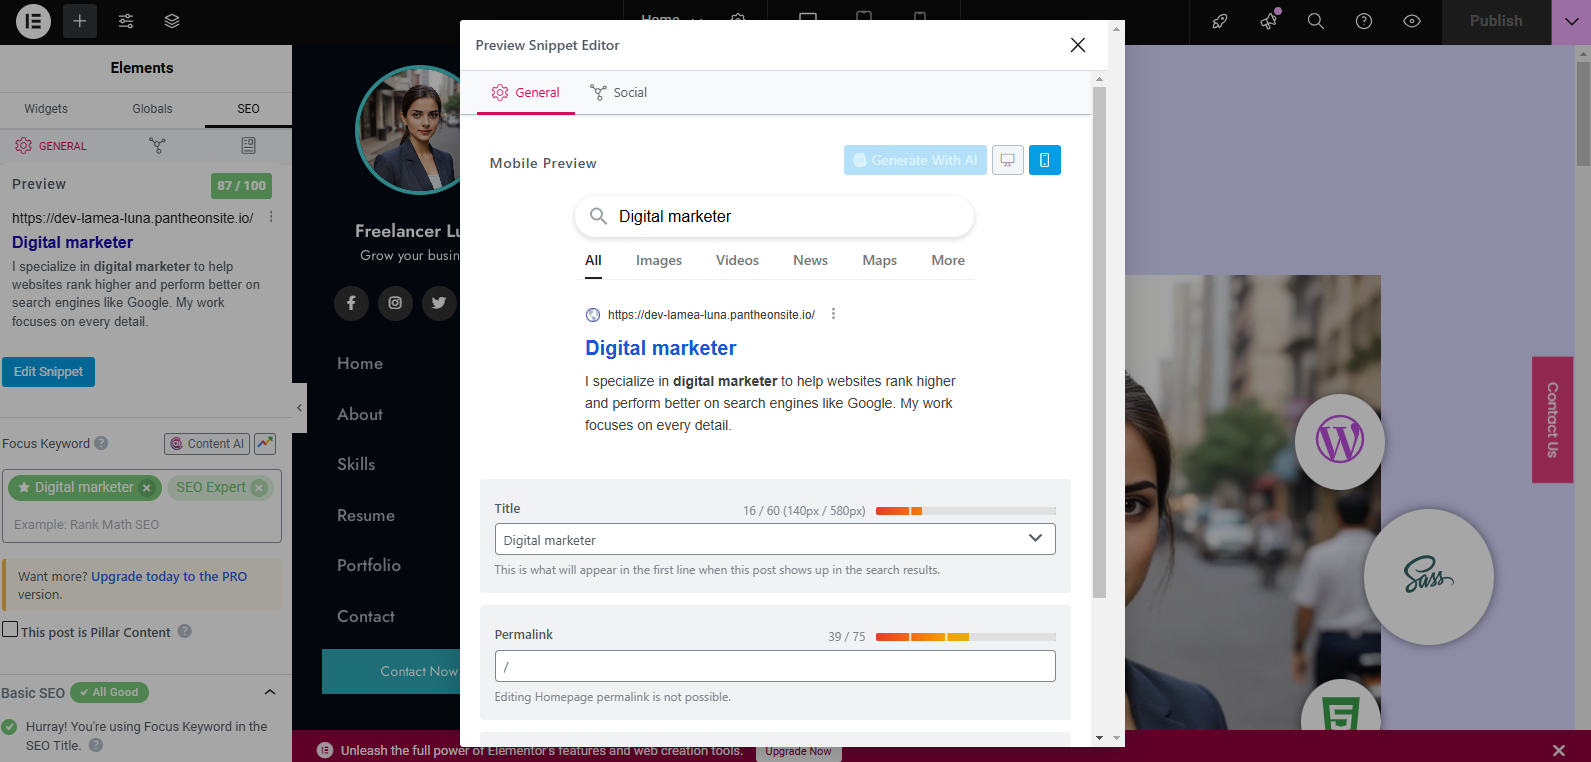This screenshot has height=762, width=1591.
Task: Click the Publish button
Action: 1496,21
